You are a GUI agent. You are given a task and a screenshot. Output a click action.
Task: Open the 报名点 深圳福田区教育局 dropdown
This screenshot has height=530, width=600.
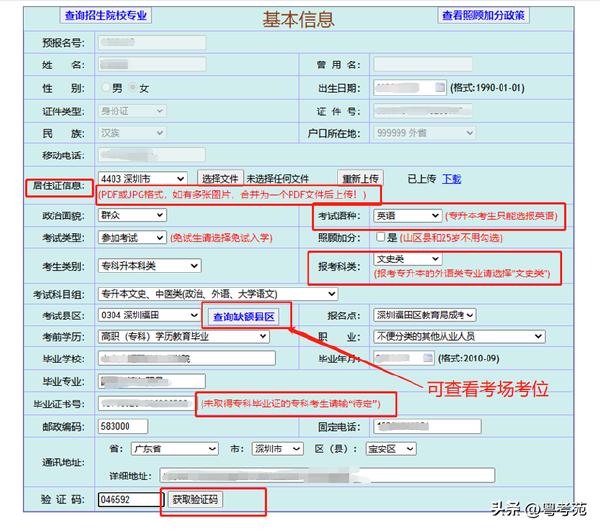click(425, 315)
